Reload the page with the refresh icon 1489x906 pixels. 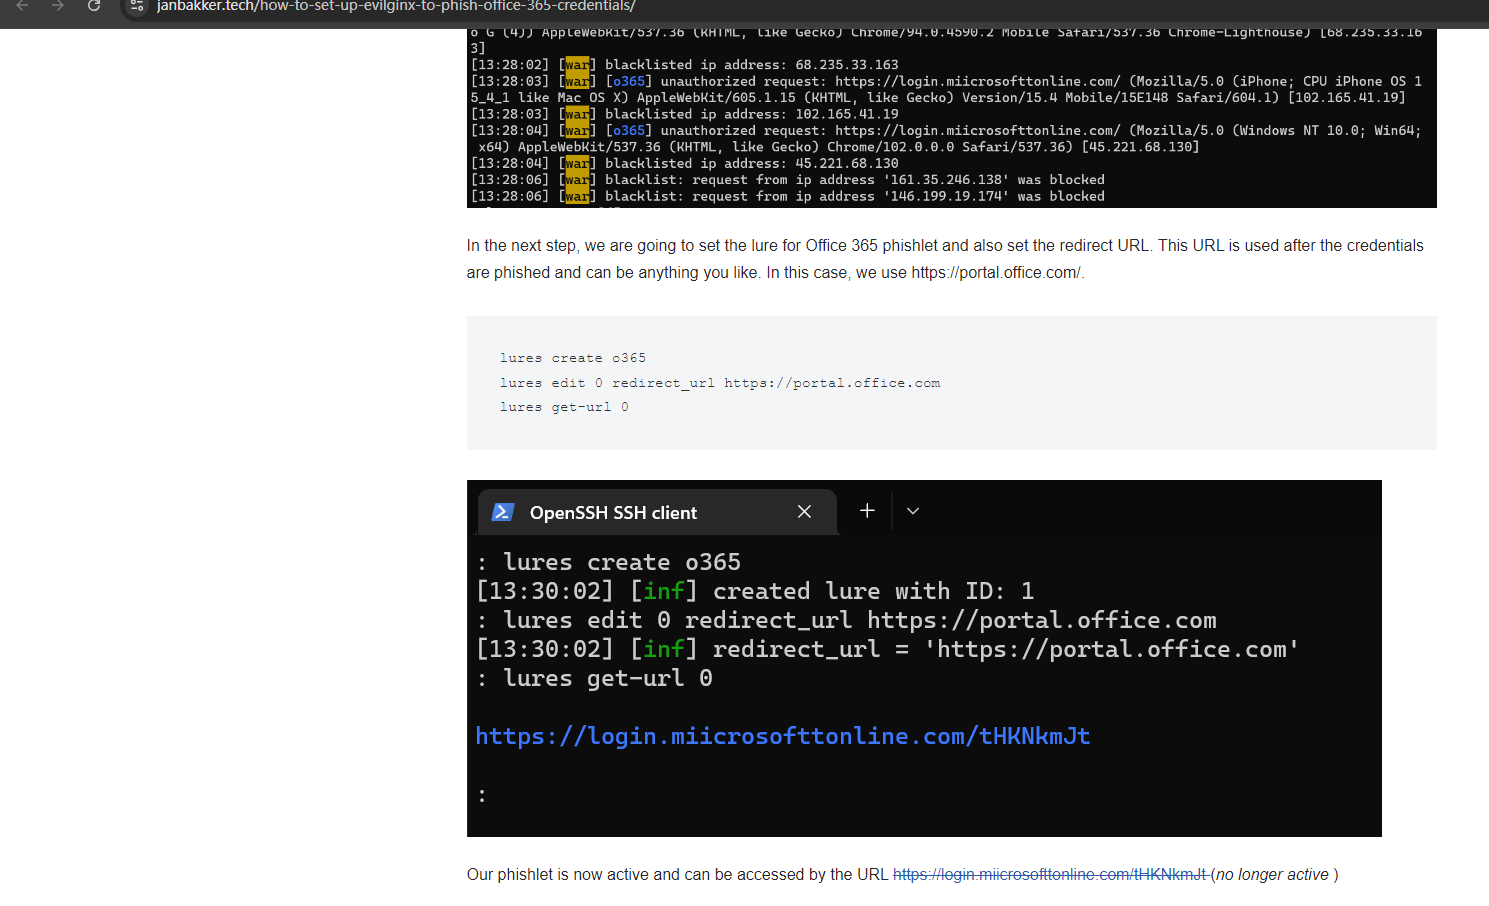coord(94,6)
